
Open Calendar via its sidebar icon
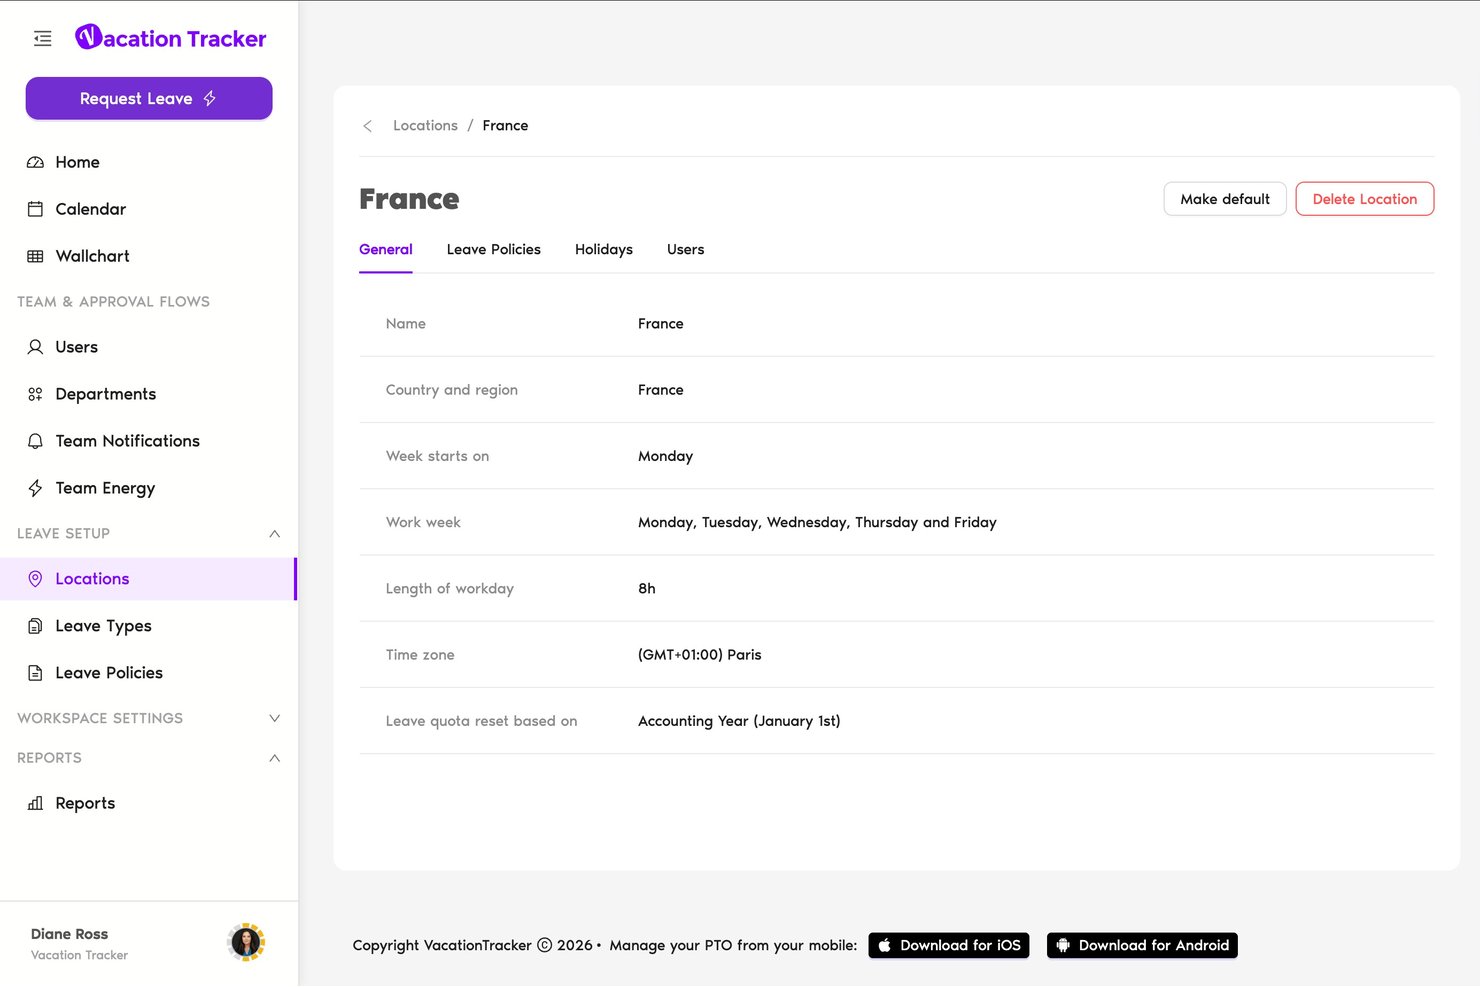[x=35, y=209]
